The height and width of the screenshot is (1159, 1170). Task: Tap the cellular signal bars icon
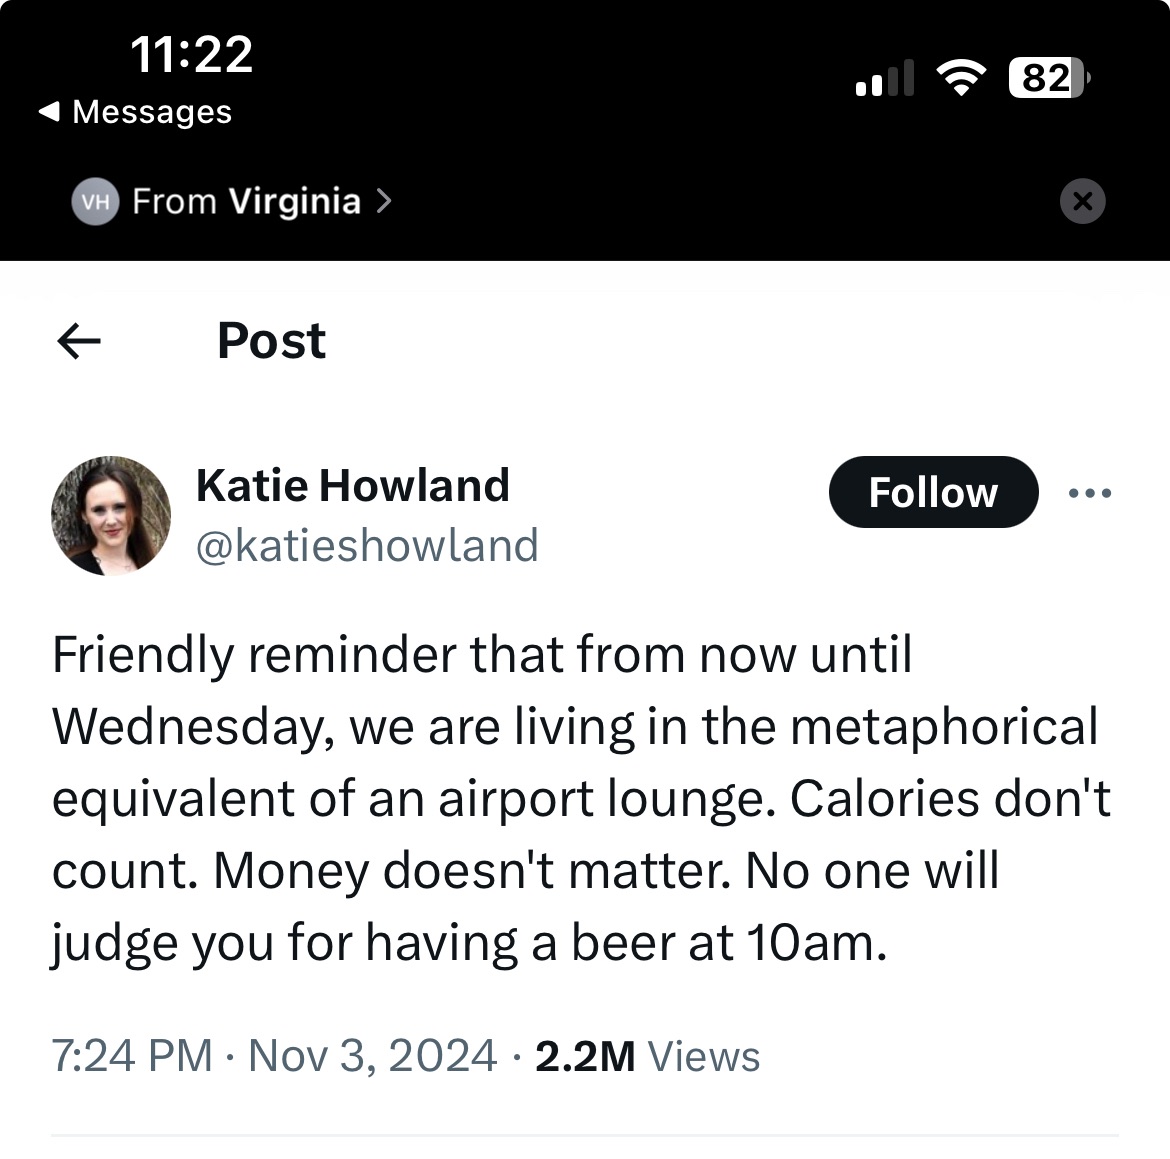coord(885,78)
